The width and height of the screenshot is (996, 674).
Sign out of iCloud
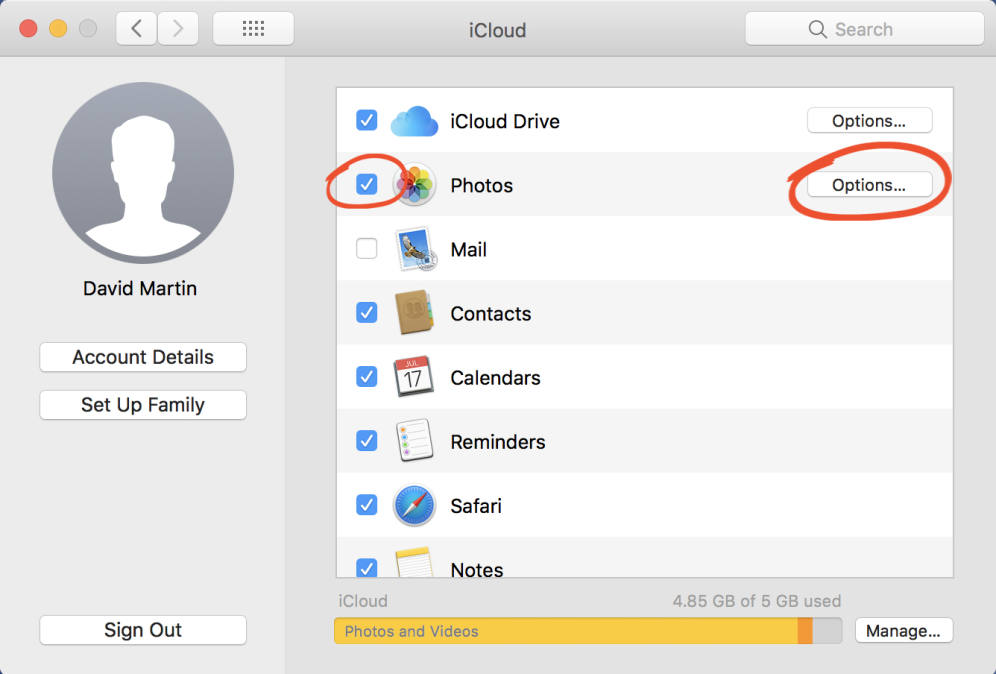coord(142,630)
